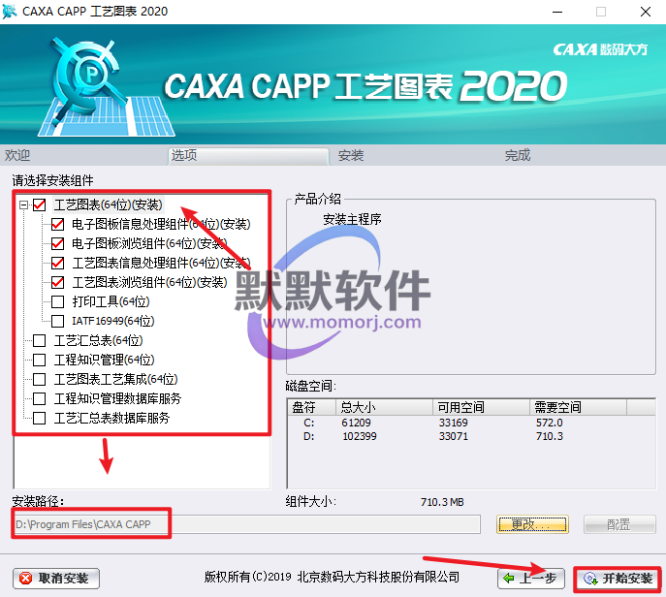Check the 工艺汇总表(64位) component
Screen dimensions: 666x597
tap(40, 341)
